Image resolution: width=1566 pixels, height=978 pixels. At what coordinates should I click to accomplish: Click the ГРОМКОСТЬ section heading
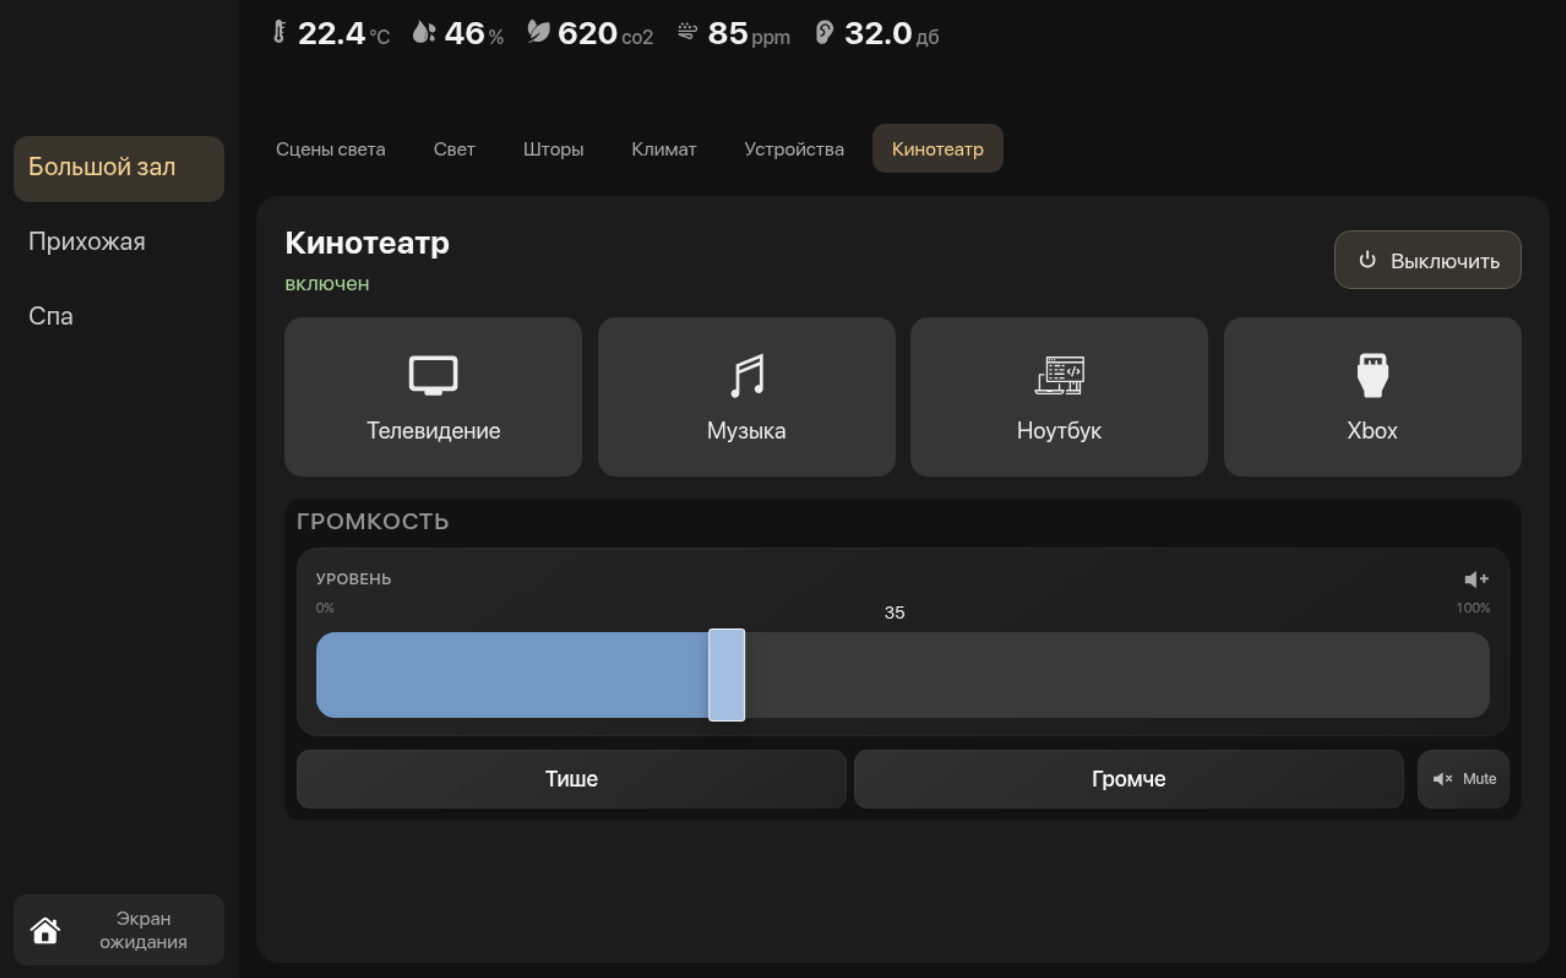(x=373, y=522)
